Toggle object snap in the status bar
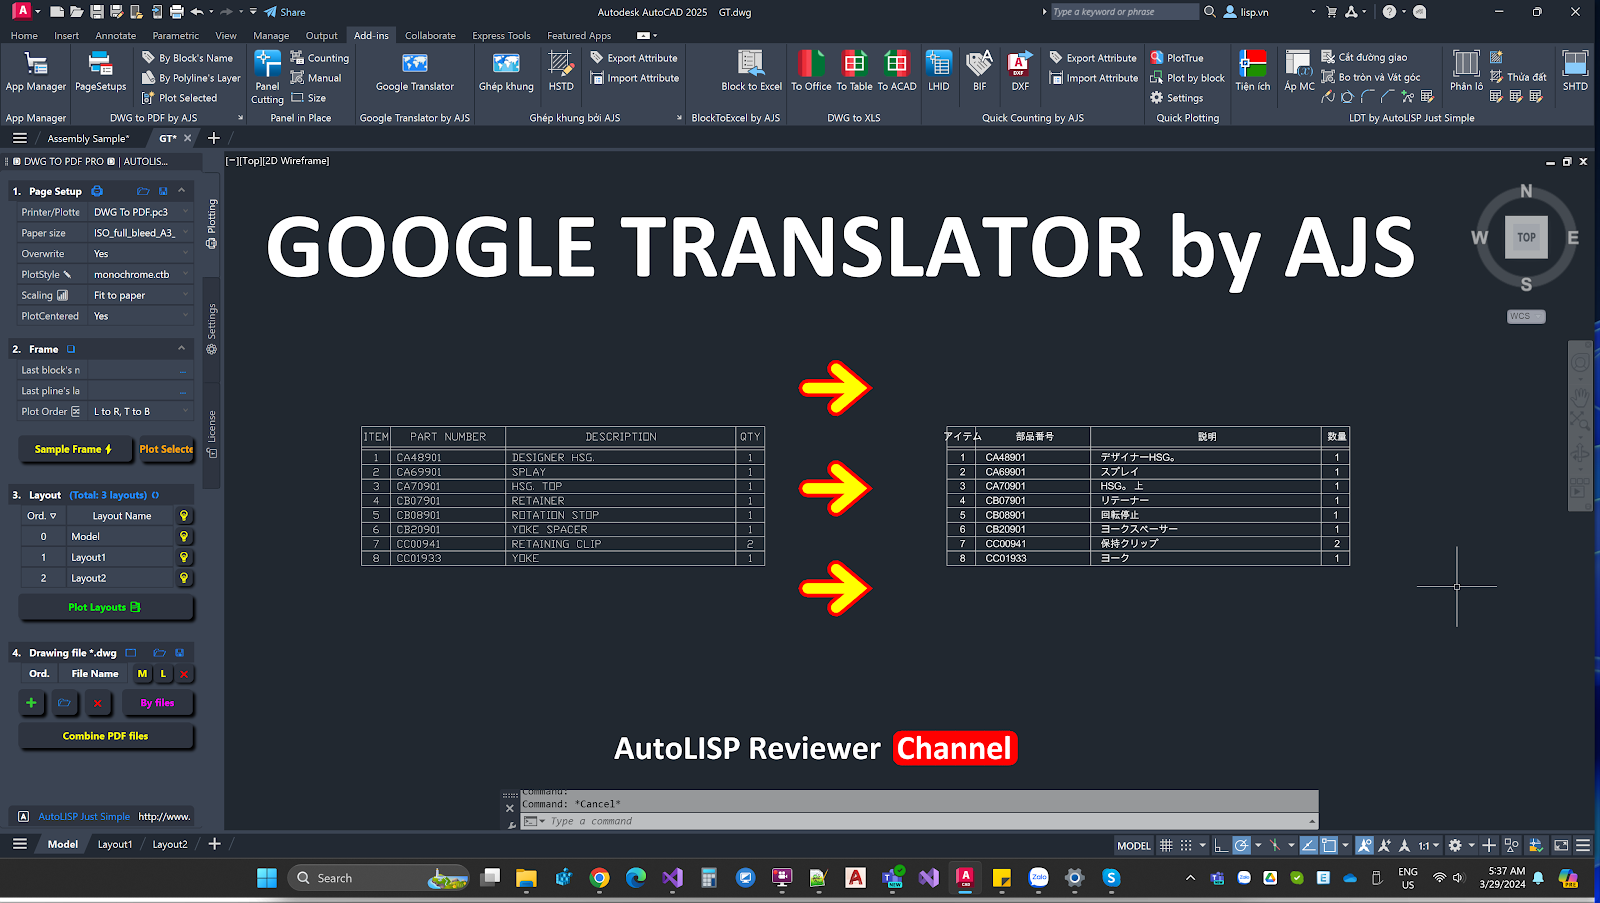1600x903 pixels. (1329, 845)
